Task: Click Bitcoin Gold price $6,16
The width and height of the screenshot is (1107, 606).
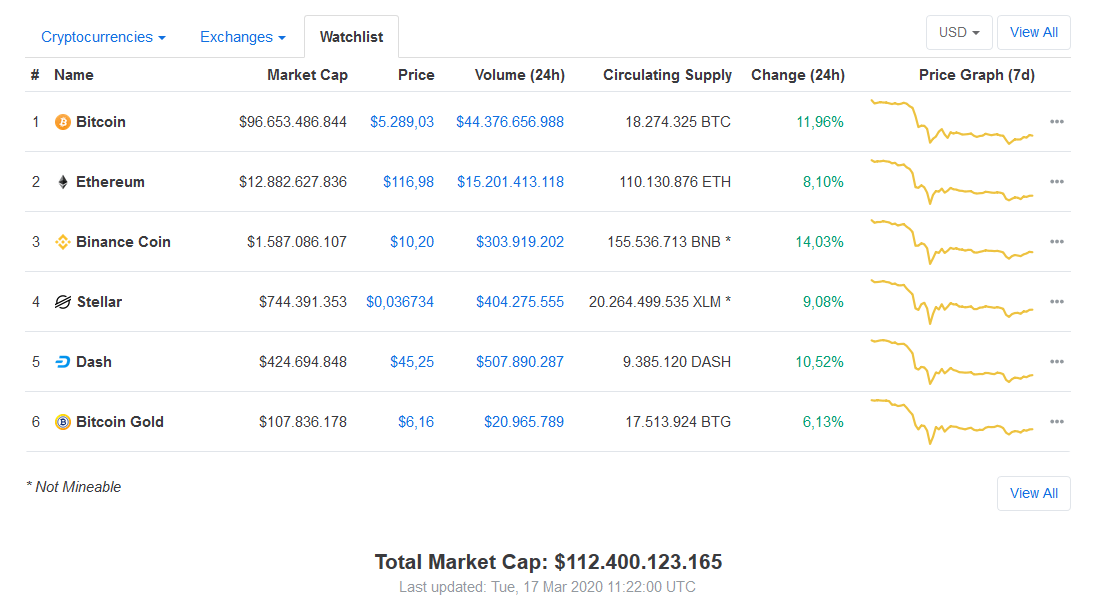Action: (416, 422)
